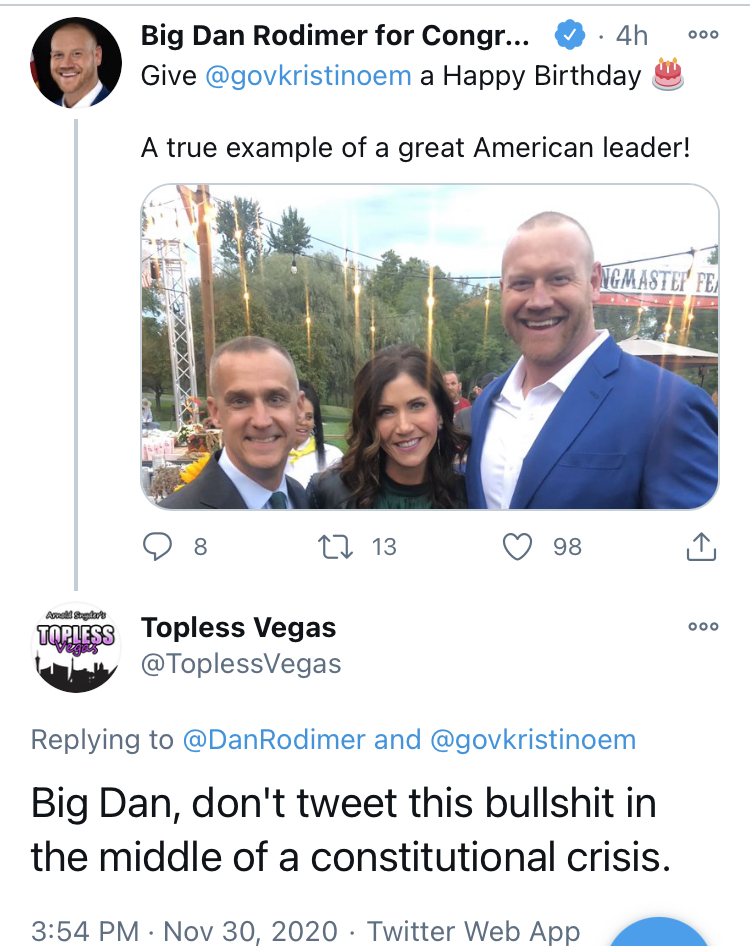
Task: Click the Topless Vegas display name
Action: pos(238,628)
